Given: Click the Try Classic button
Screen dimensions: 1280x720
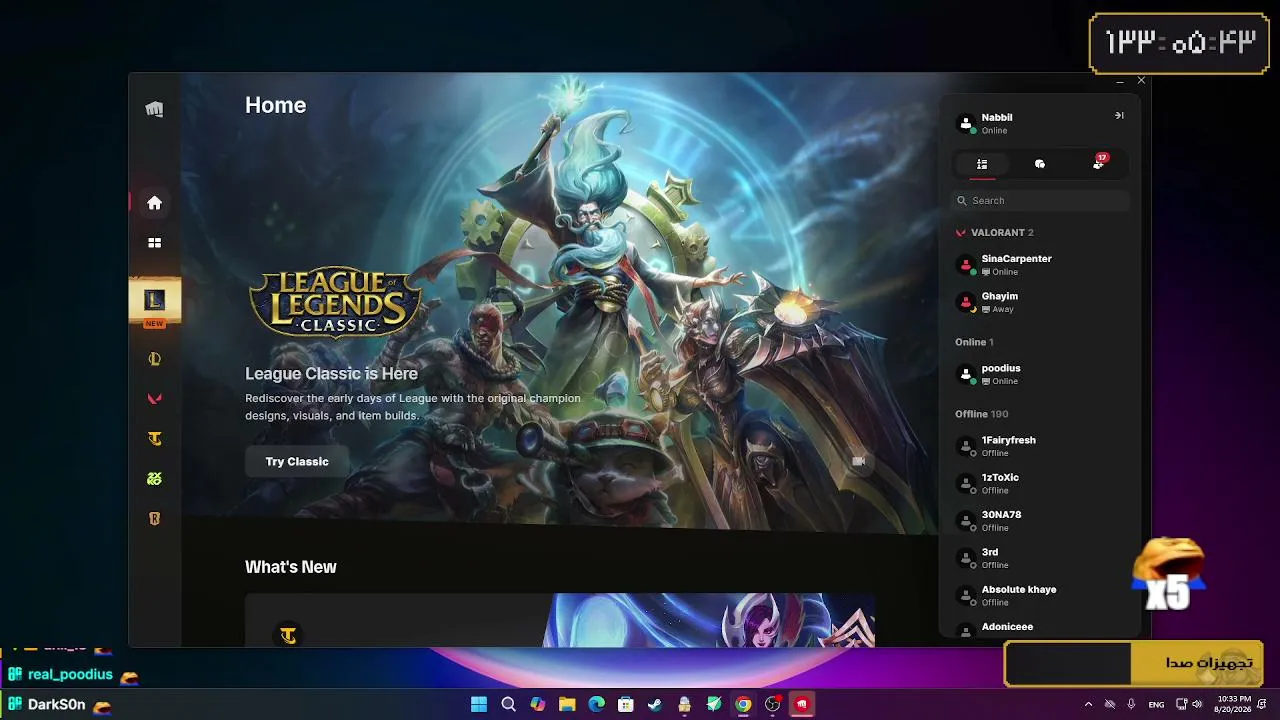Looking at the screenshot, I should click(x=297, y=461).
